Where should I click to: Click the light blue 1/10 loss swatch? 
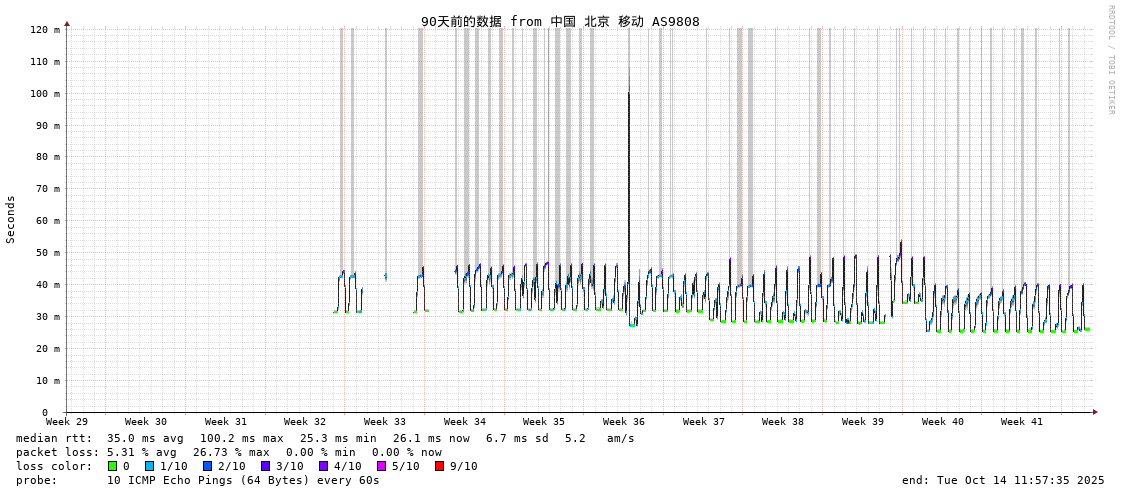coord(149,466)
